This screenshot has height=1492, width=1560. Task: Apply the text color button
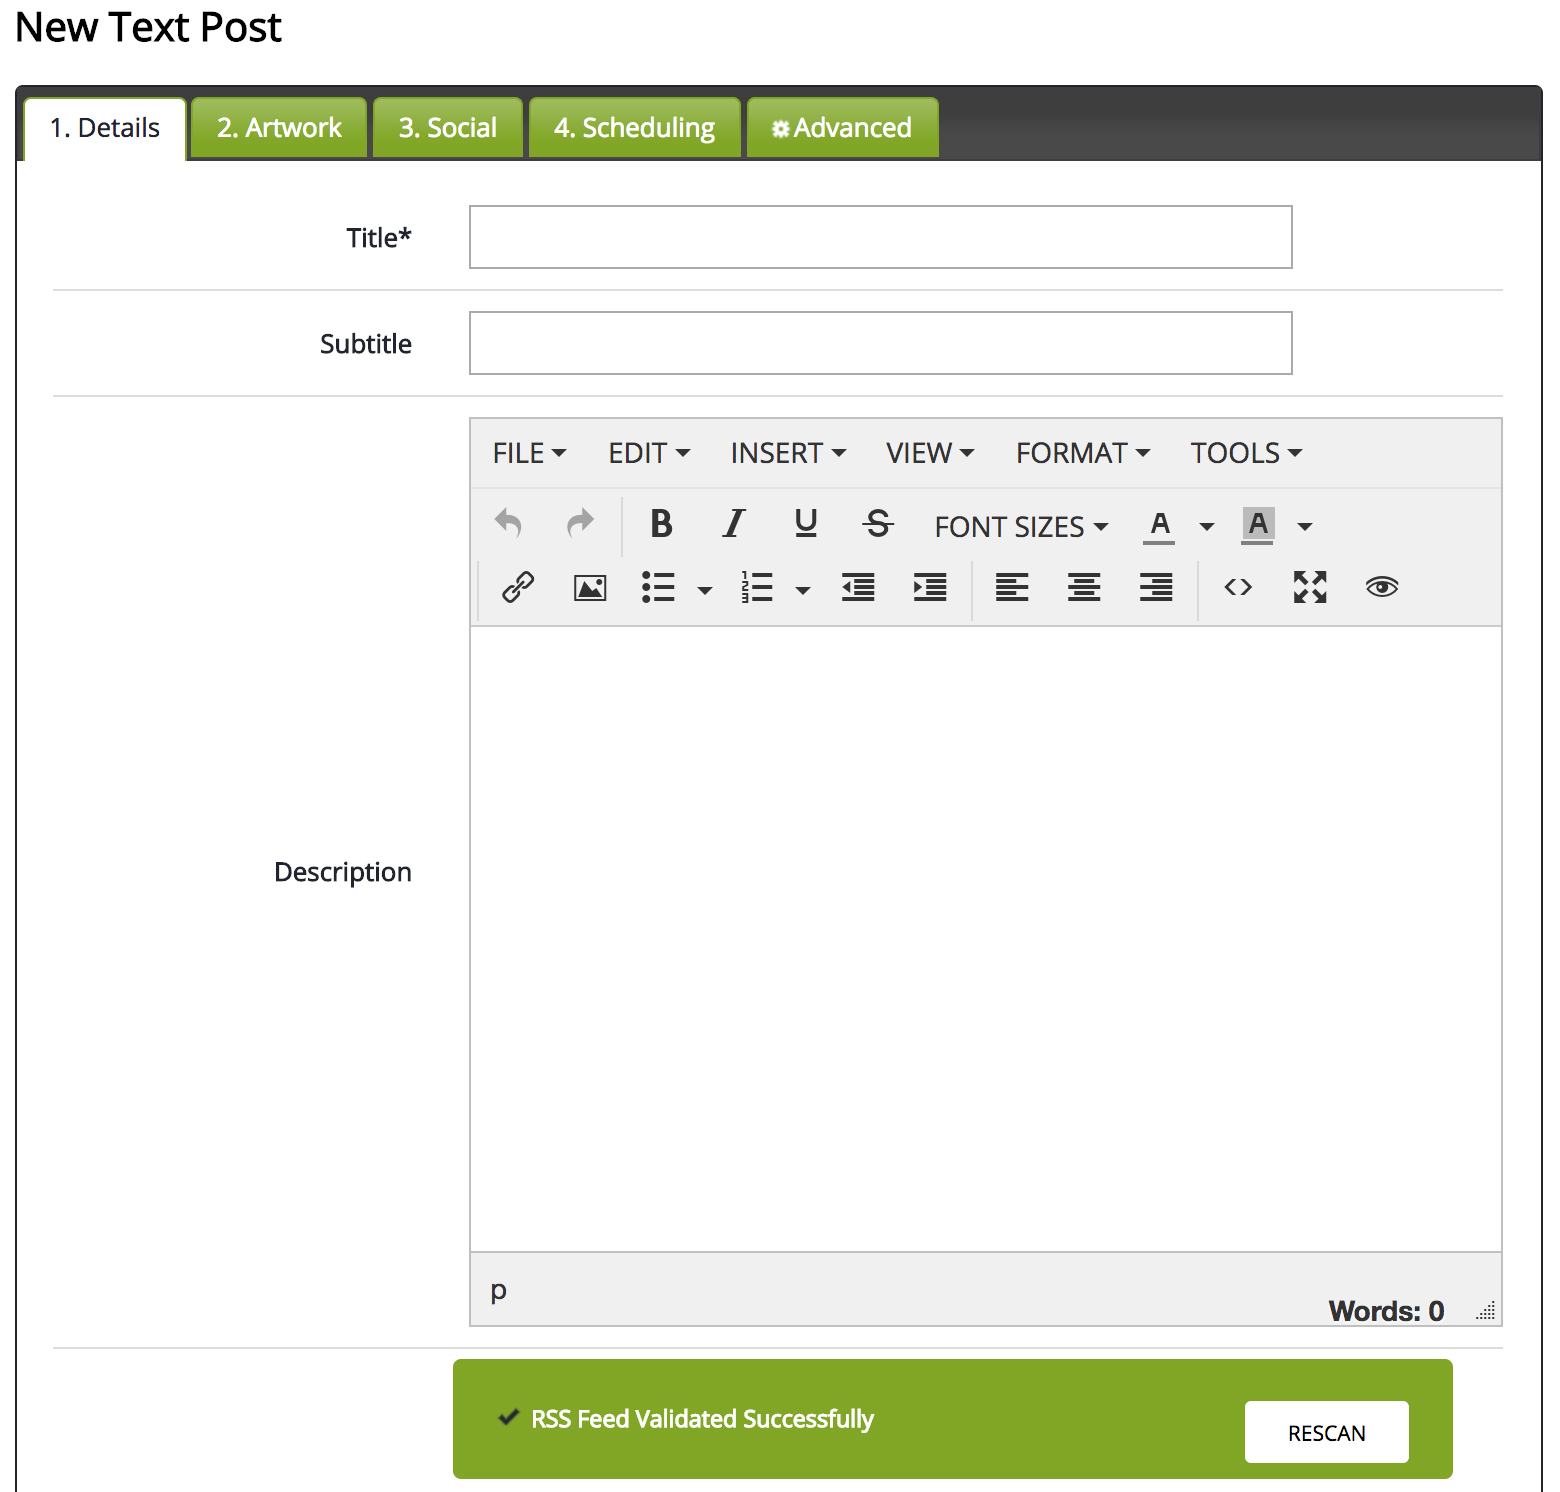pyautogui.click(x=1159, y=526)
